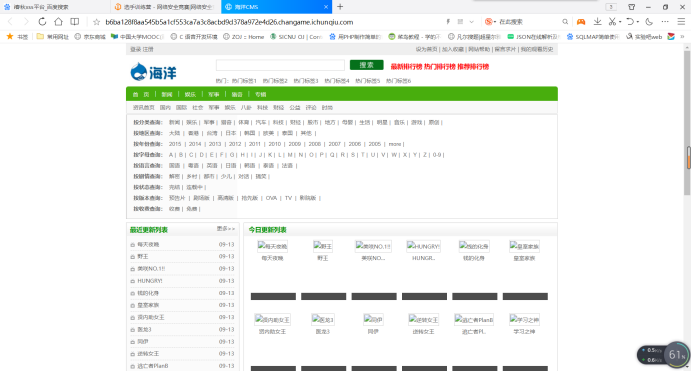Viewport: 692px width, 371px height.
Task: Open the reading view book icon
Action: [75, 22]
